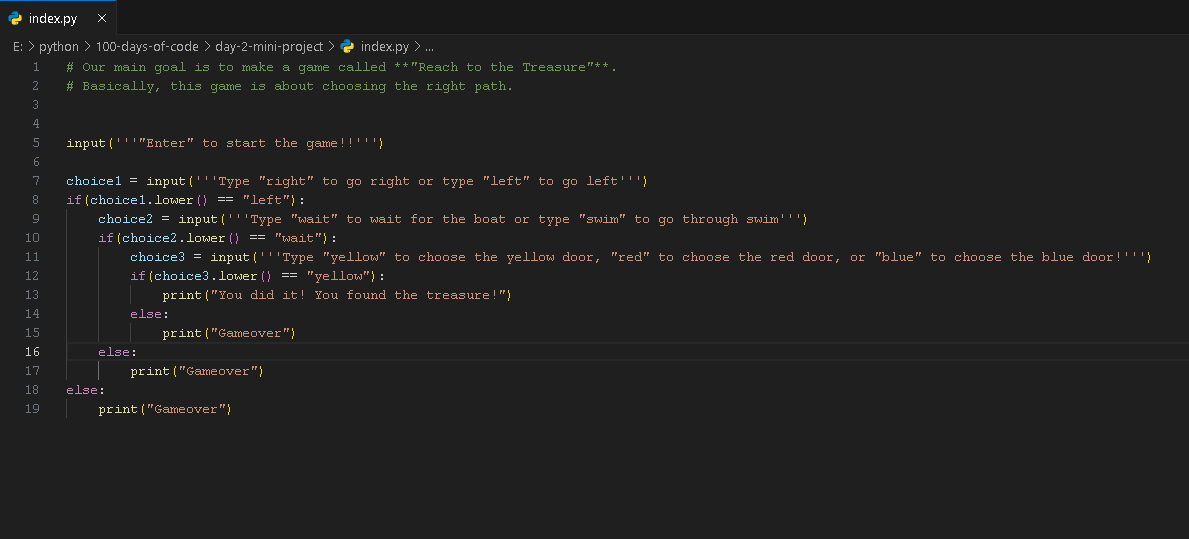Open the python folder breadcrumb
Viewport: 1189px width, 539px height.
(58, 46)
